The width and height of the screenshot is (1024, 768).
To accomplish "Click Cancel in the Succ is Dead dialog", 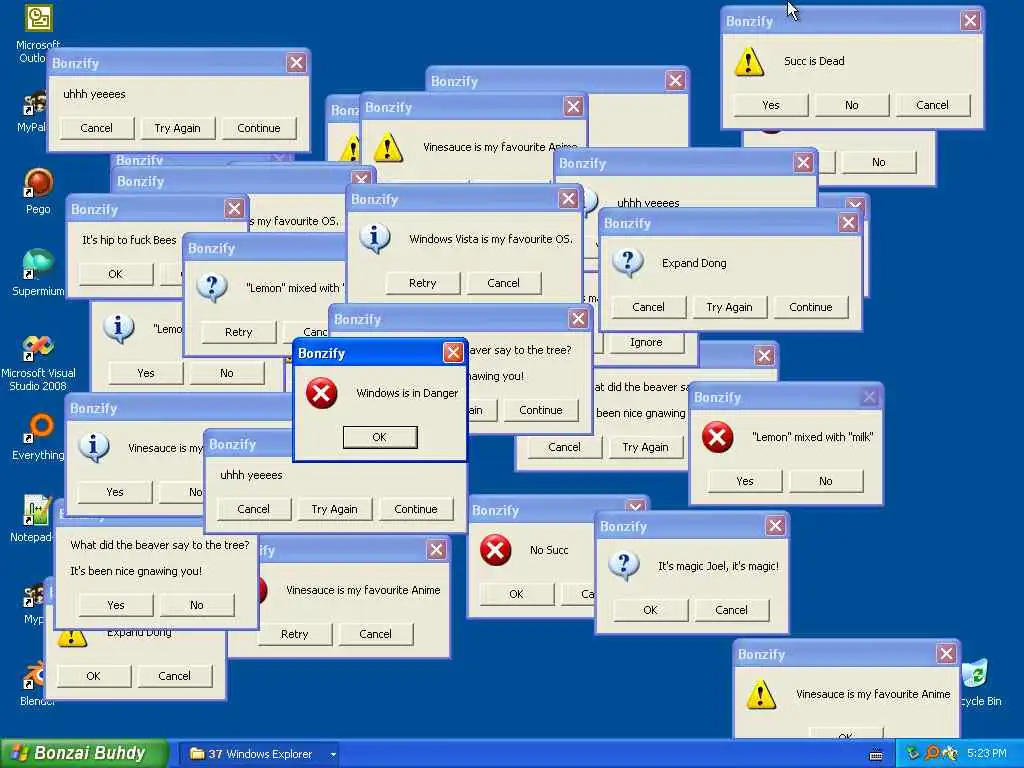I will coord(932,105).
